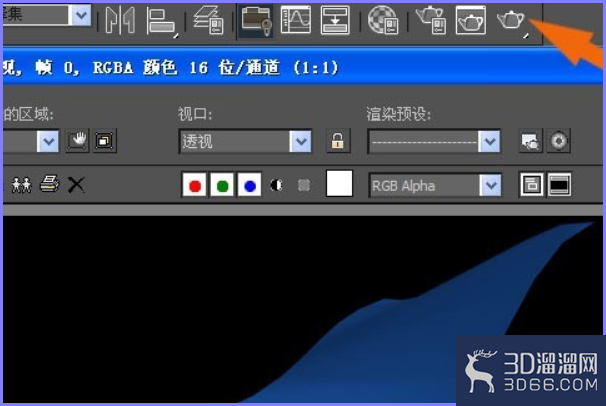Screen dimensions: 606x406
Task: Click the Edit Region hand icon
Action: 77,141
